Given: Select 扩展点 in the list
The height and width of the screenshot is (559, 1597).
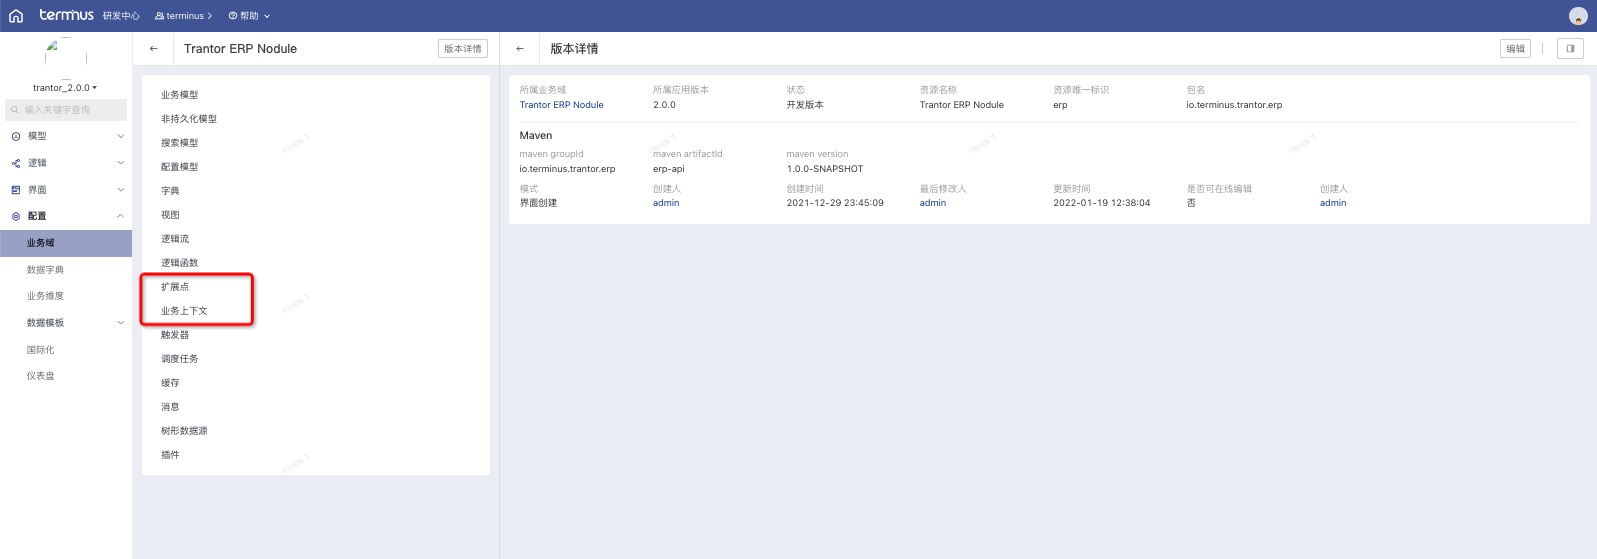Looking at the screenshot, I should 175,287.
